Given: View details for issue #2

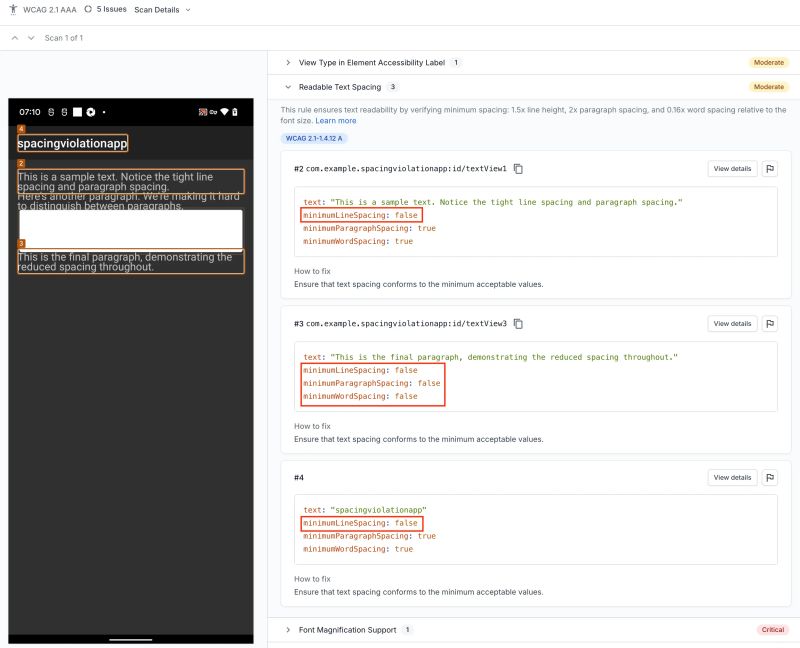Looking at the screenshot, I should click(731, 169).
